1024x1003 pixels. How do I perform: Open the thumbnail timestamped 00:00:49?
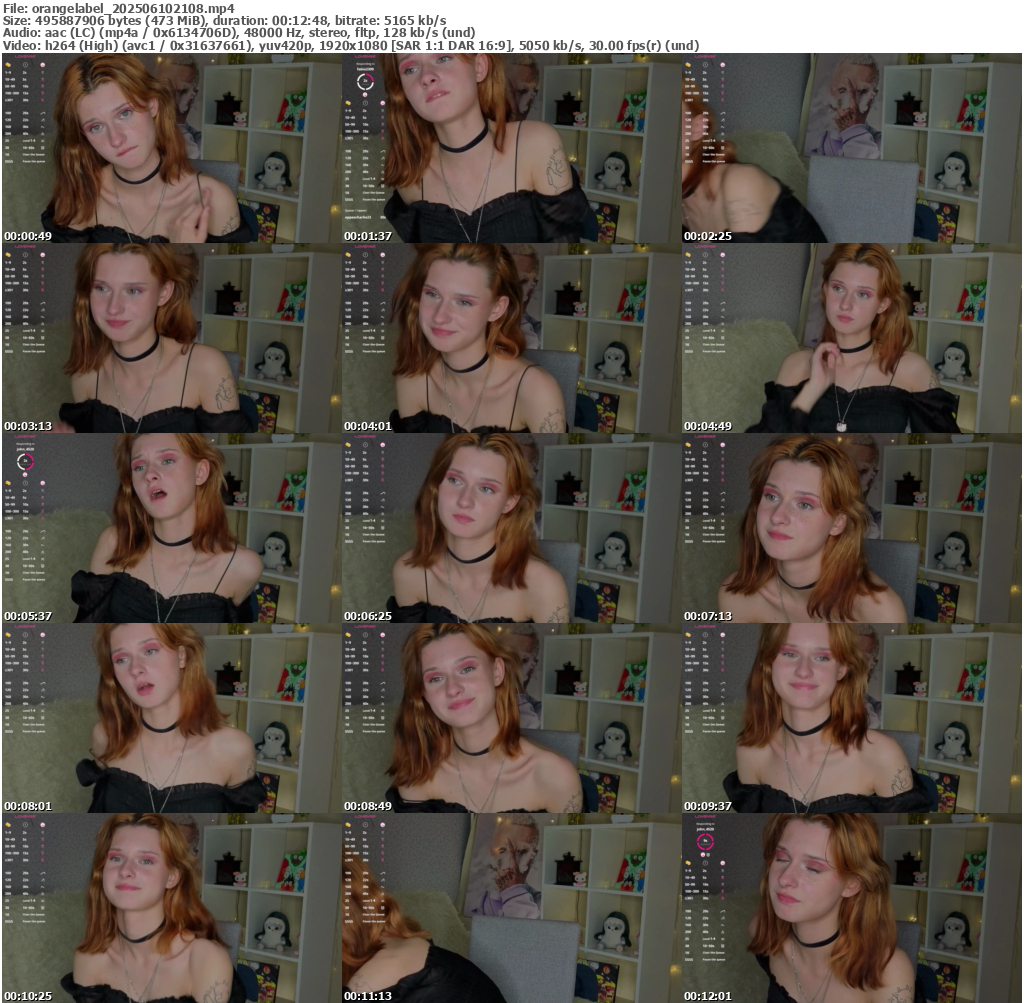click(171, 148)
